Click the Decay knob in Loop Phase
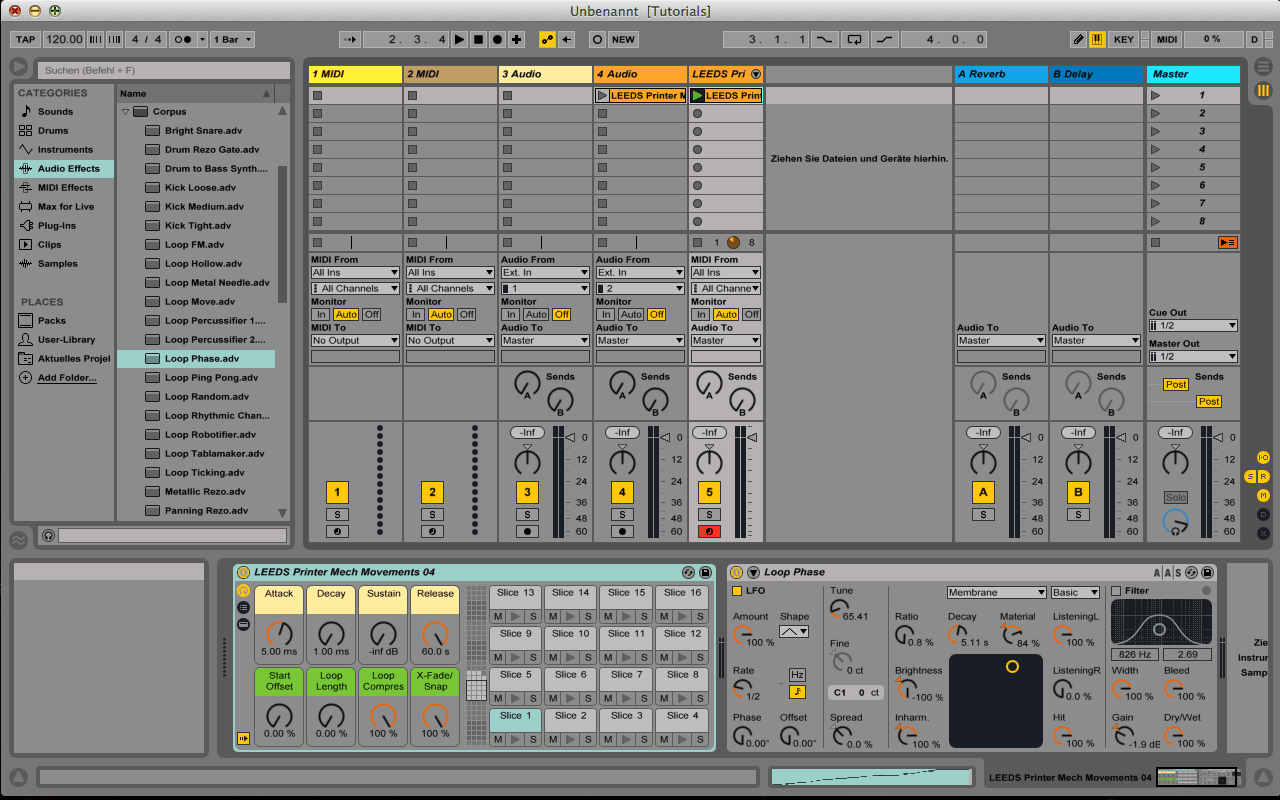Viewport: 1280px width, 800px height. [957, 635]
